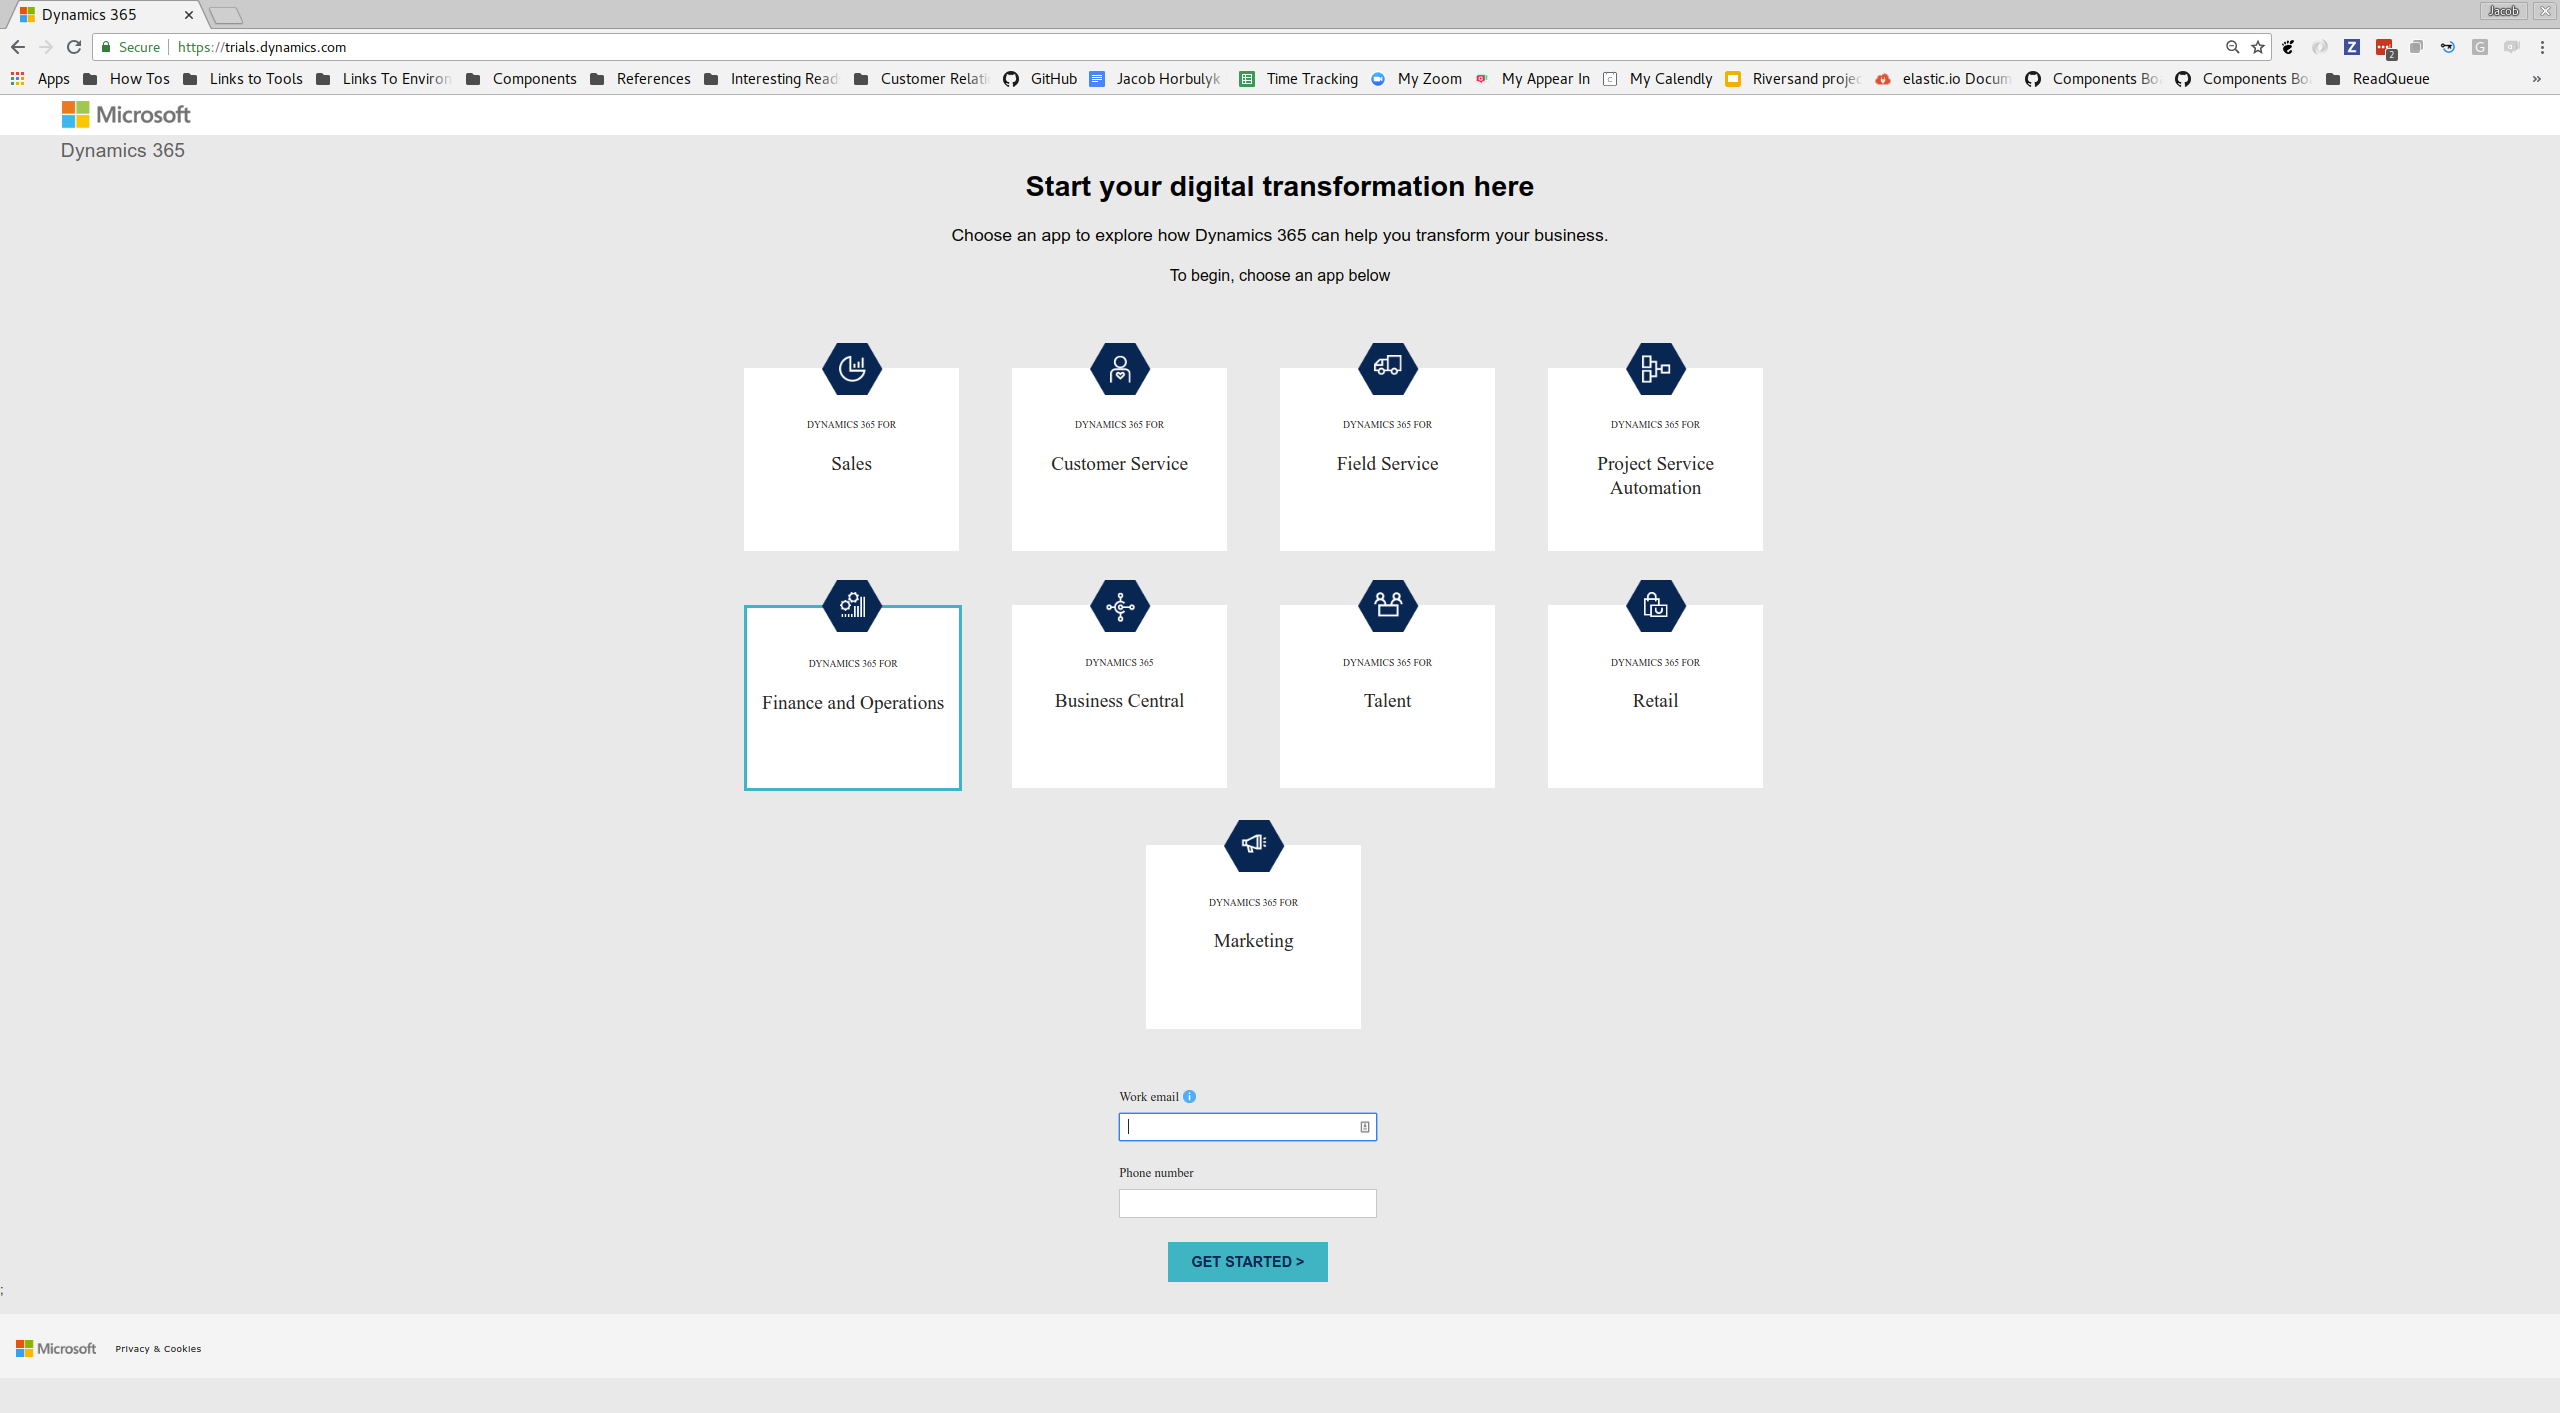Select the Marketing app card
This screenshot has height=1413, width=2560.
[1253, 937]
